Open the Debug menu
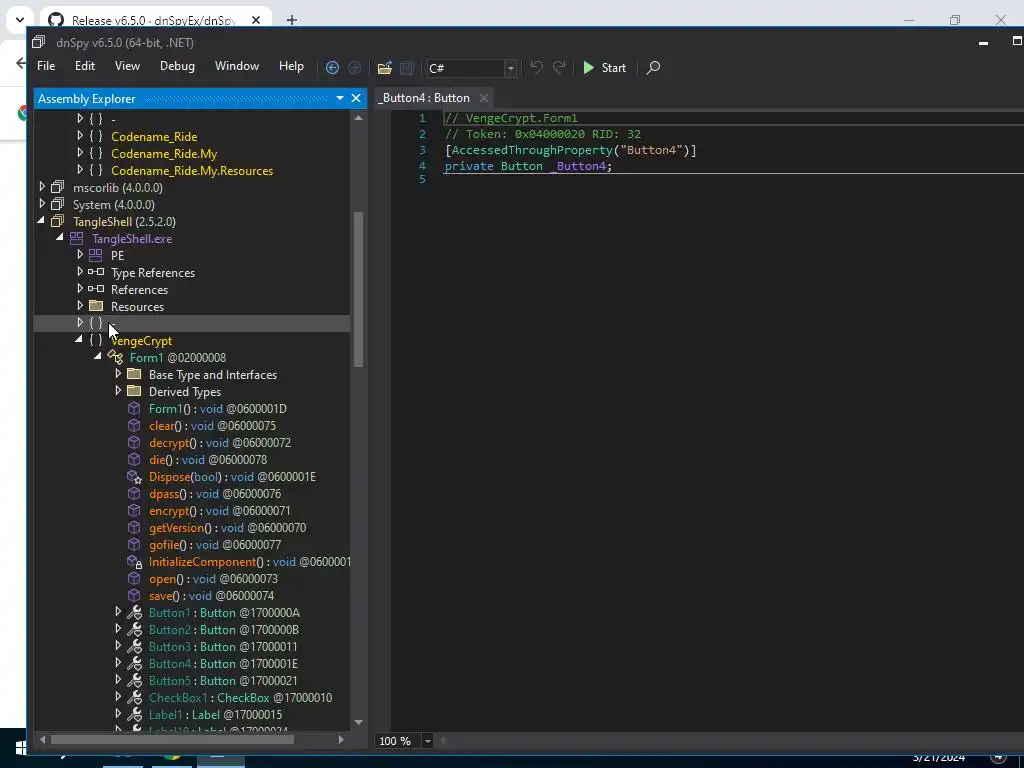This screenshot has height=768, width=1024. 177,66
